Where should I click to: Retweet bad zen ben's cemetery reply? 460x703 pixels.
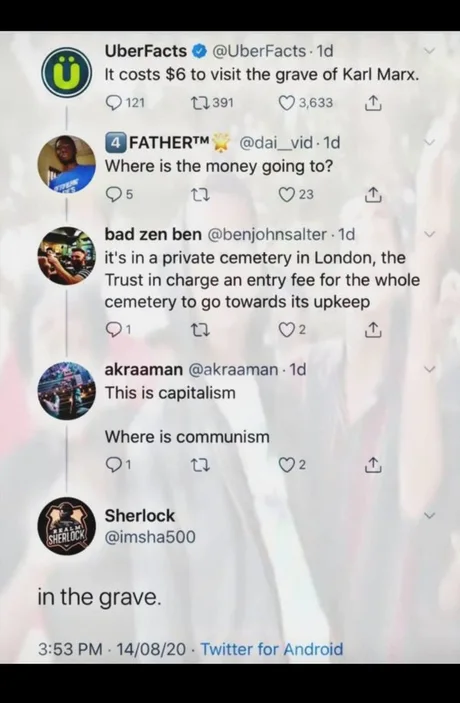tap(200, 331)
